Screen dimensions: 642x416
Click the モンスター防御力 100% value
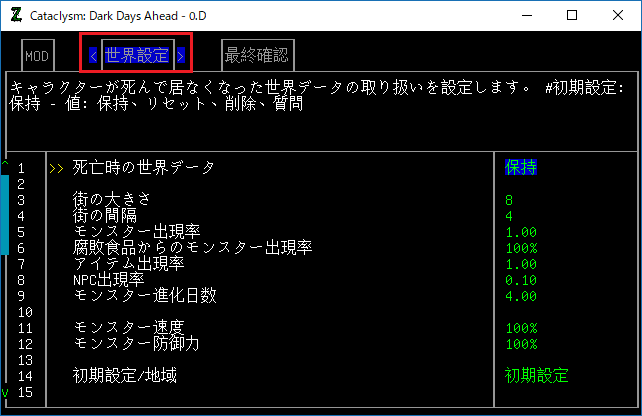pyautogui.click(x=521, y=343)
